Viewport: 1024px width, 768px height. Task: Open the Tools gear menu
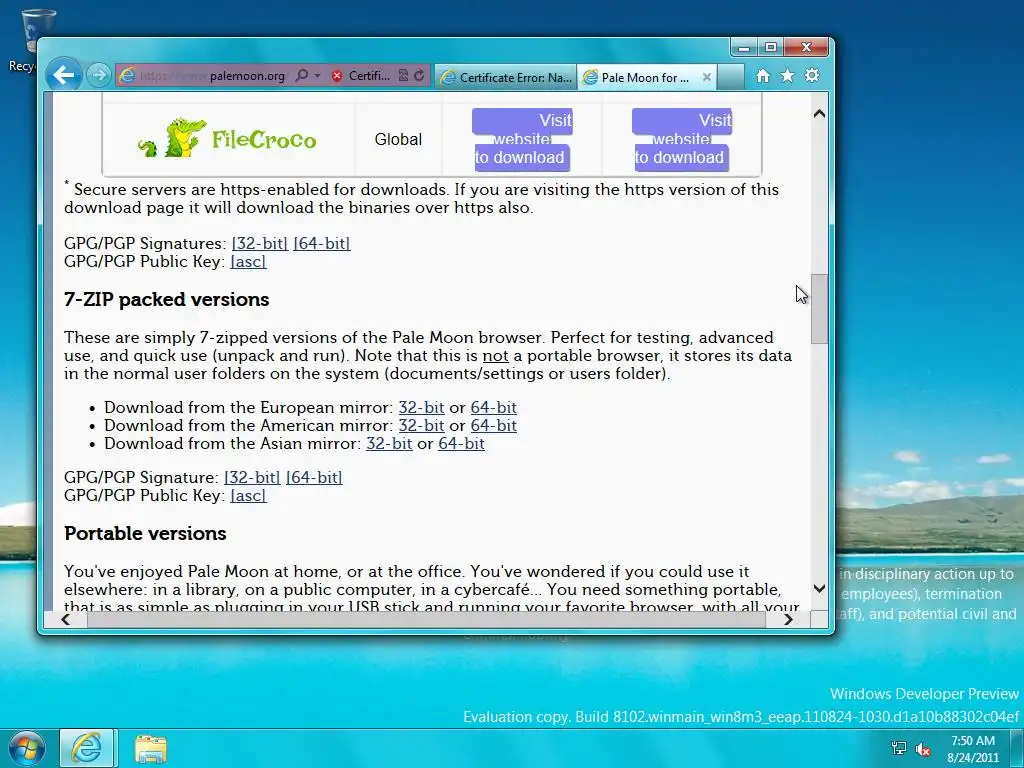[x=812, y=76]
